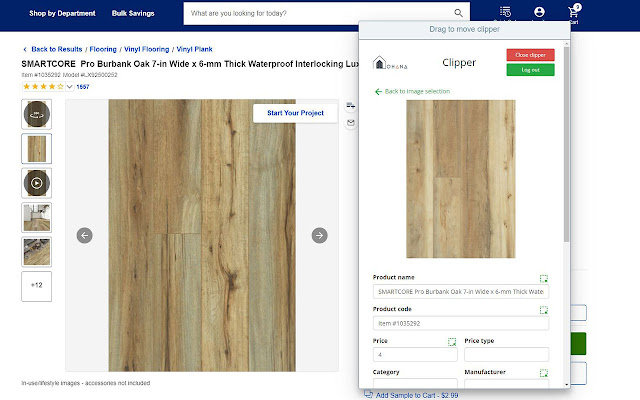
Task: Click the Product name selector icon
Action: pos(544,278)
